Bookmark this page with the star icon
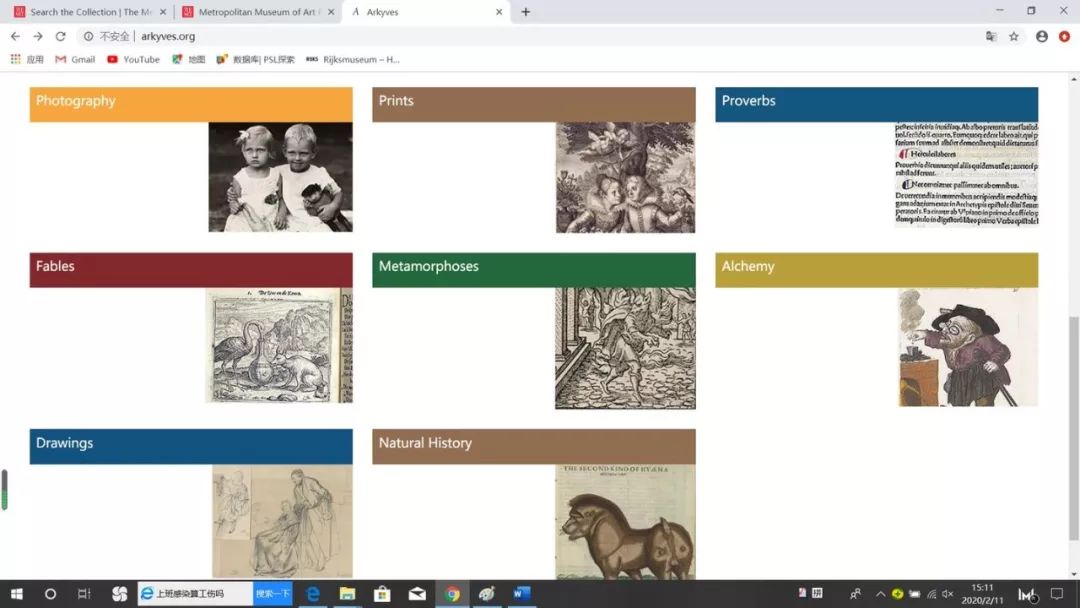The height and width of the screenshot is (608, 1080). [x=1014, y=36]
